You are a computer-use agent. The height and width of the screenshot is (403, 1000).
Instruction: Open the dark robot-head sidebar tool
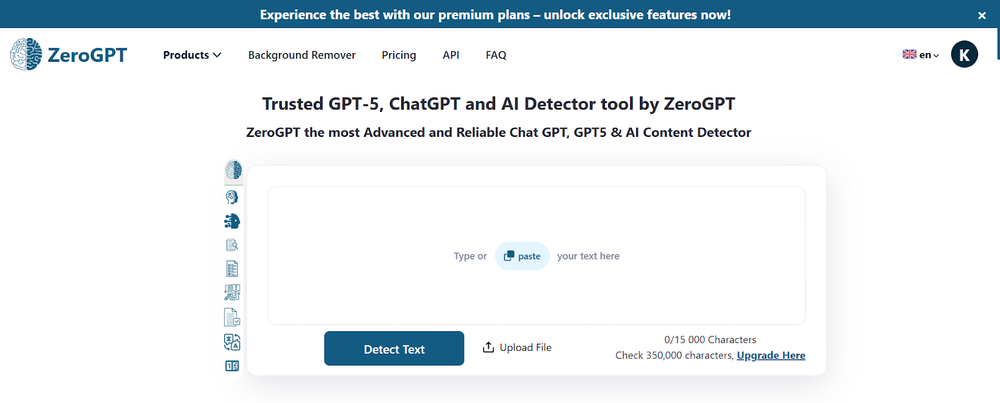(x=232, y=221)
